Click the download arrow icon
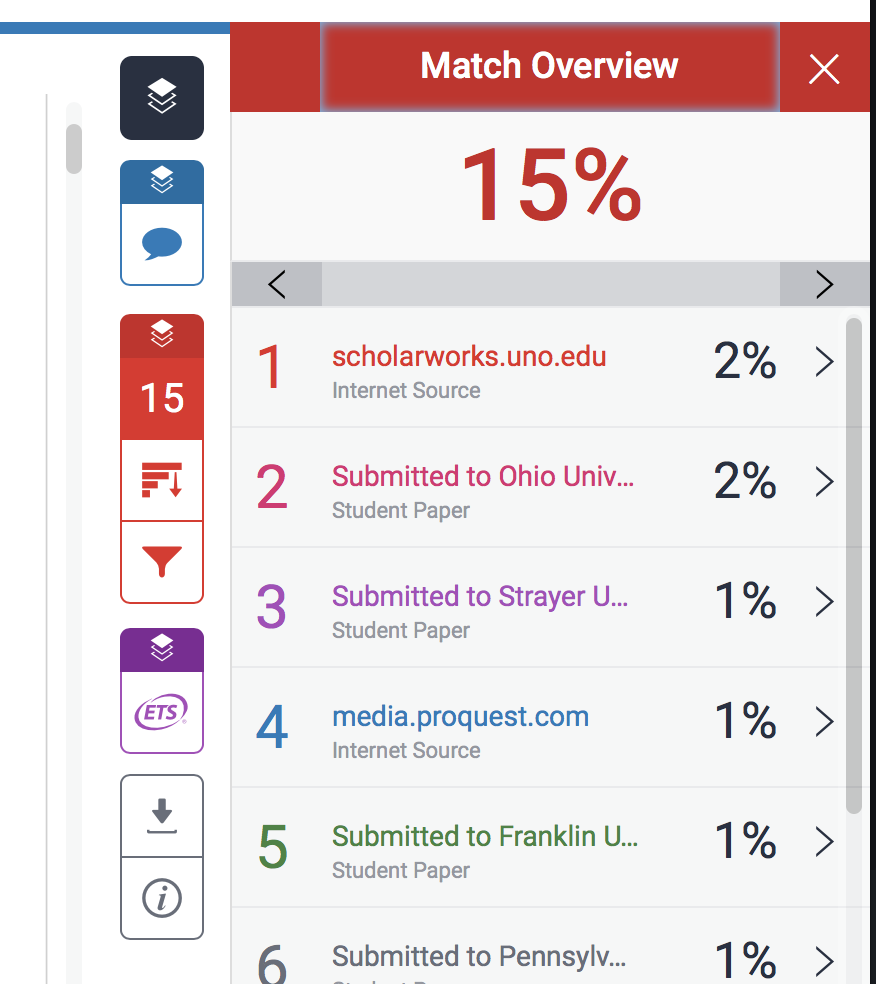Image resolution: width=876 pixels, height=984 pixels. pos(162,816)
